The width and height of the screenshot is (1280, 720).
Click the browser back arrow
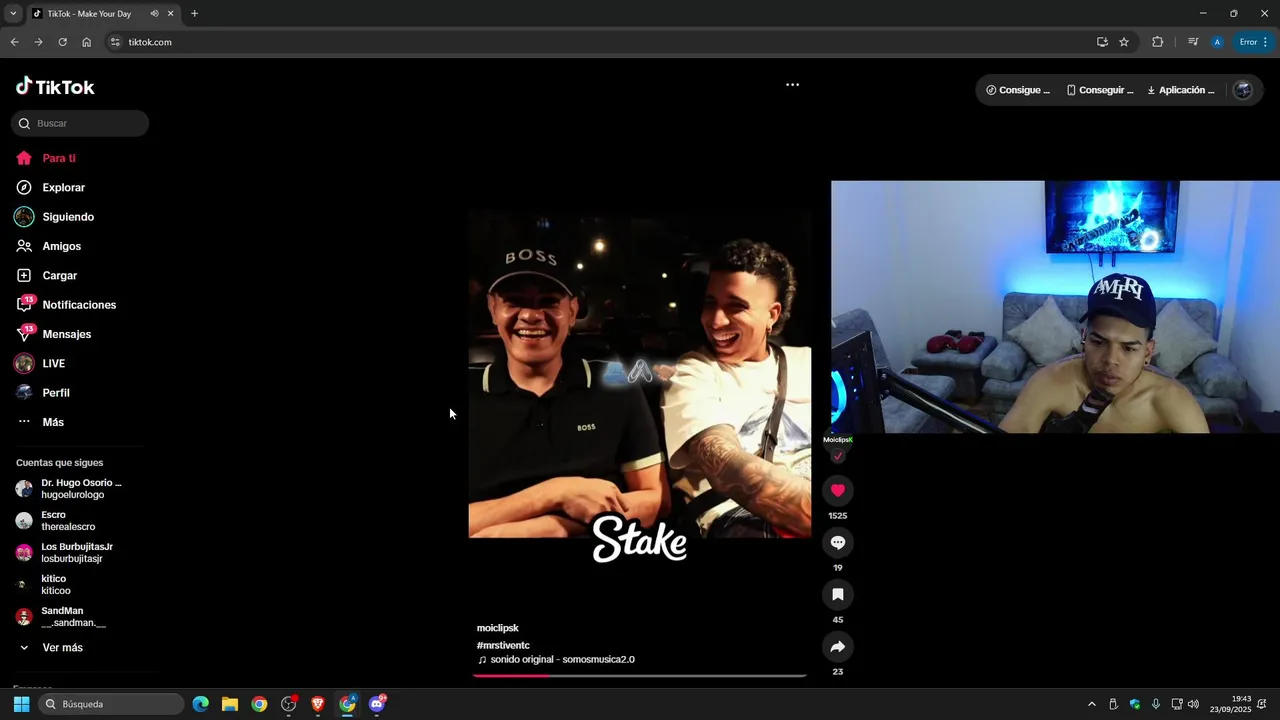click(14, 42)
